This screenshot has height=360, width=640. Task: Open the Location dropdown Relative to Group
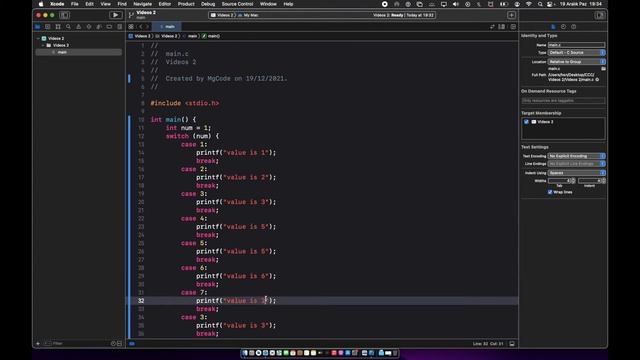[576, 62]
